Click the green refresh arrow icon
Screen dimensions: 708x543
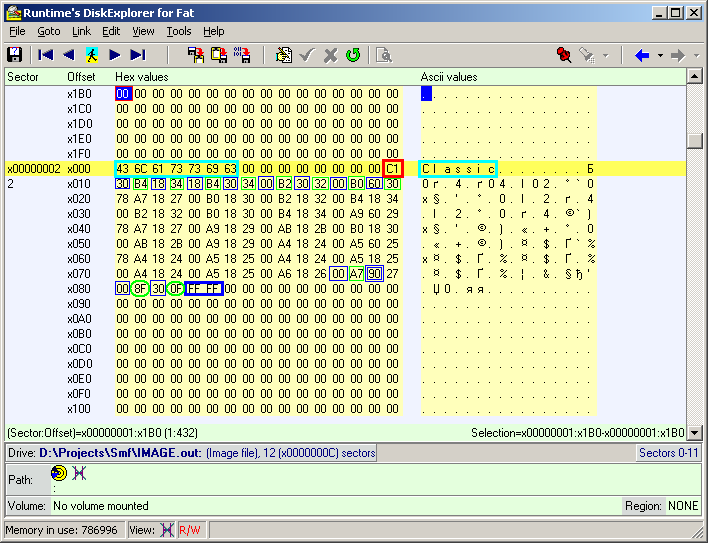353,55
